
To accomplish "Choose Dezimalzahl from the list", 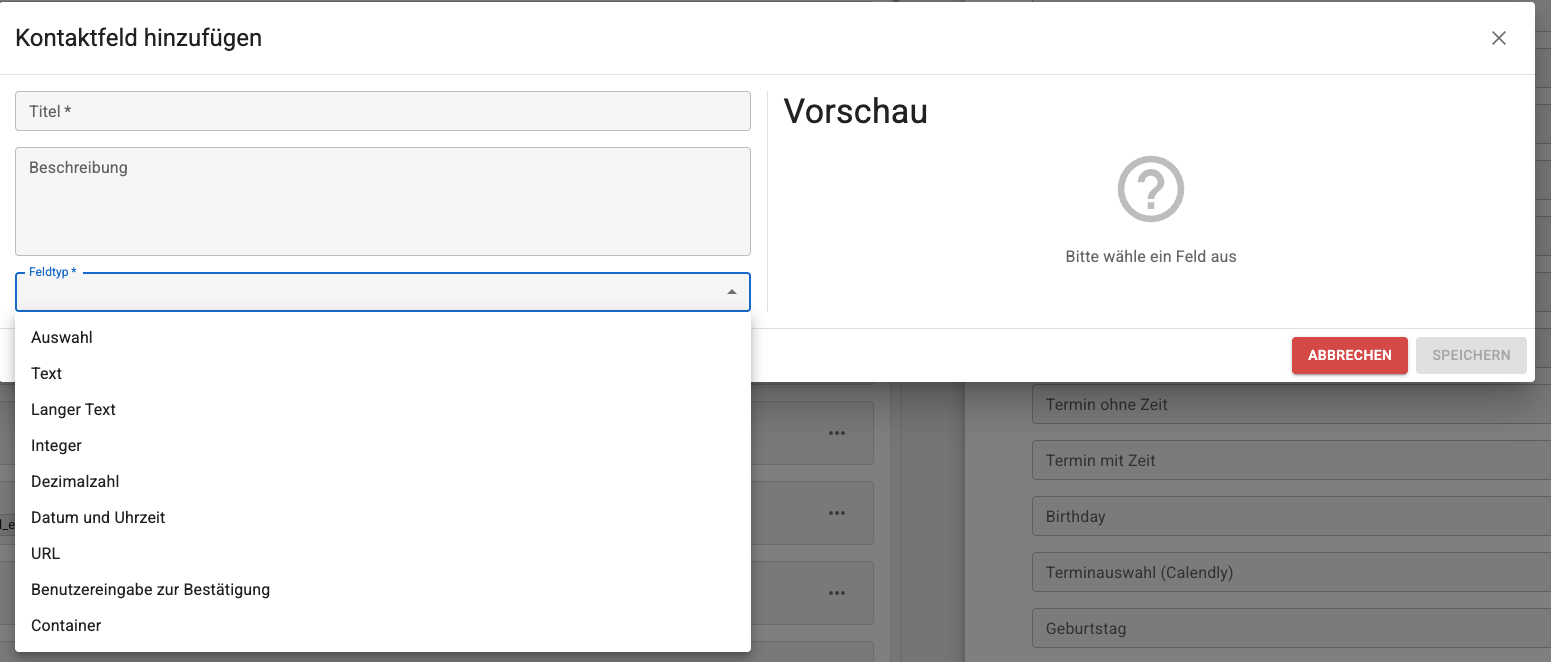I will pos(76,482).
